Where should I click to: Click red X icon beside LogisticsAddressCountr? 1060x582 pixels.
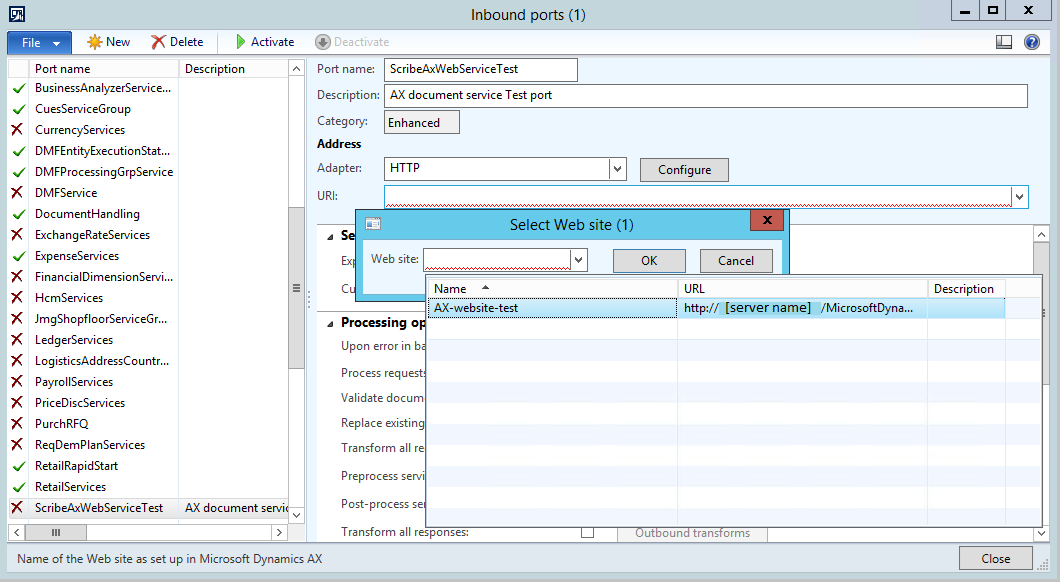coord(18,360)
